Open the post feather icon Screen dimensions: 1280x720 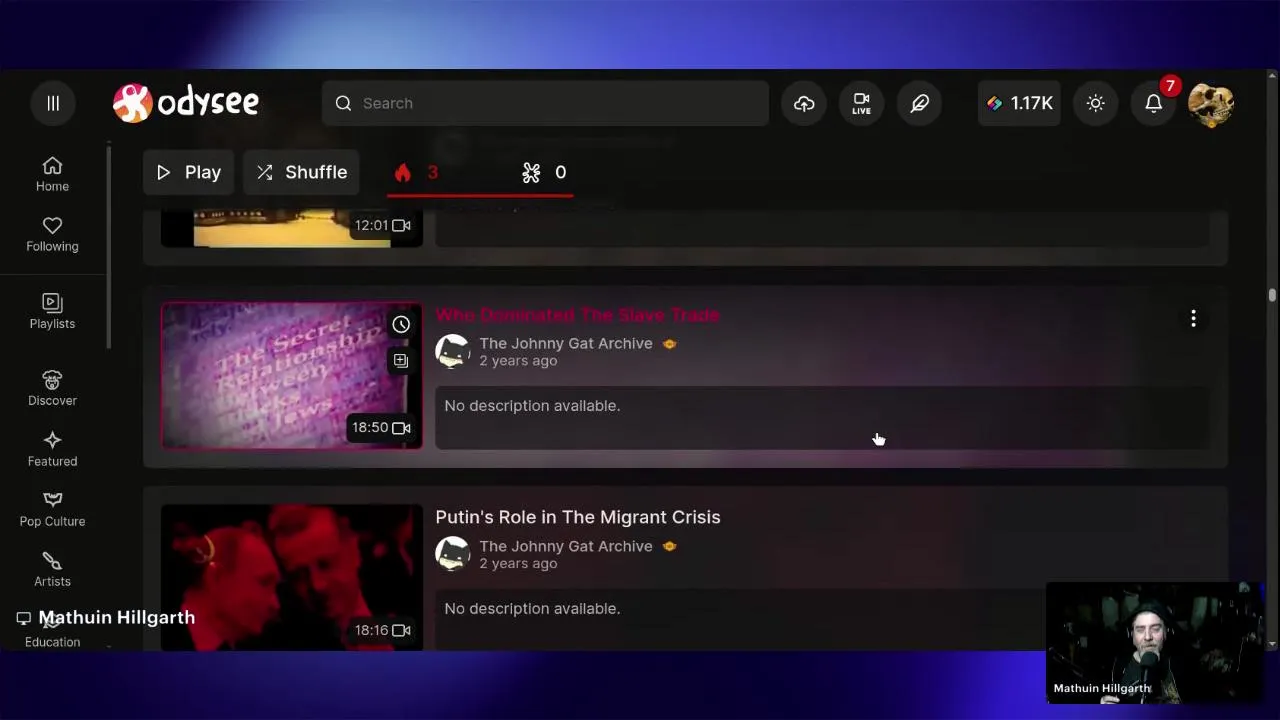pyautogui.click(x=919, y=103)
